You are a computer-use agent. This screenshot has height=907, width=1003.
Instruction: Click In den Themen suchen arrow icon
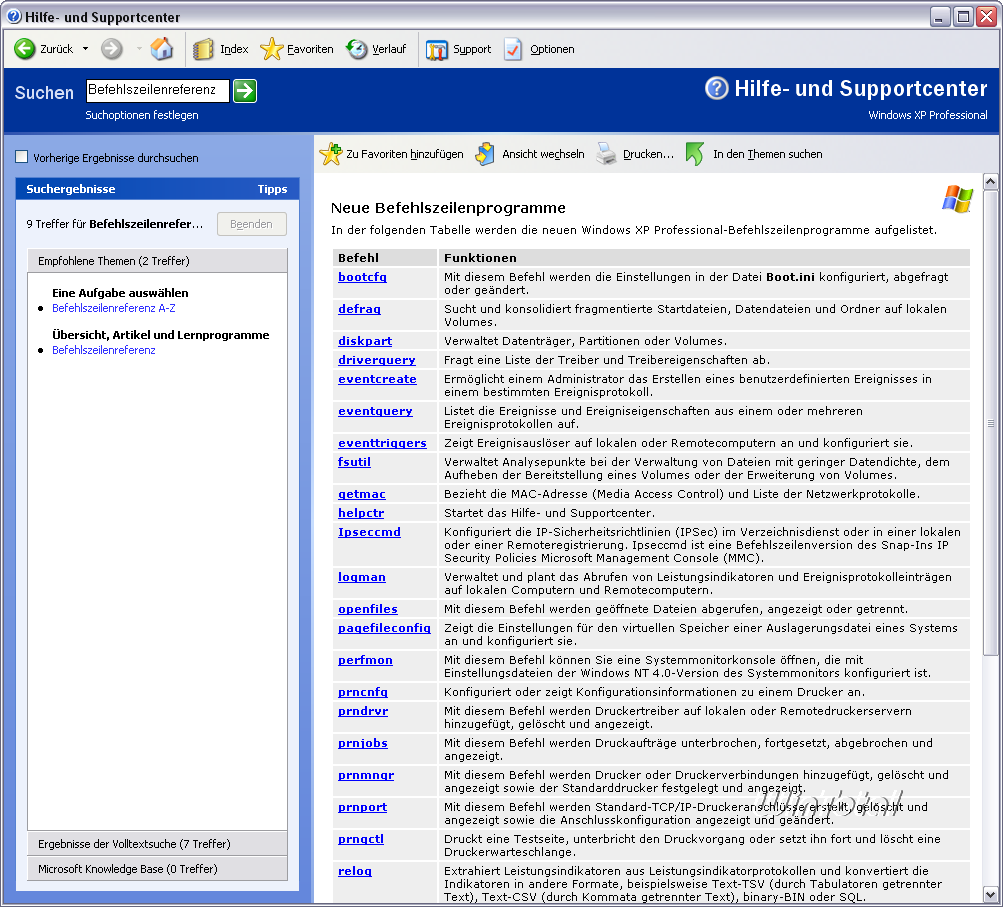point(695,154)
